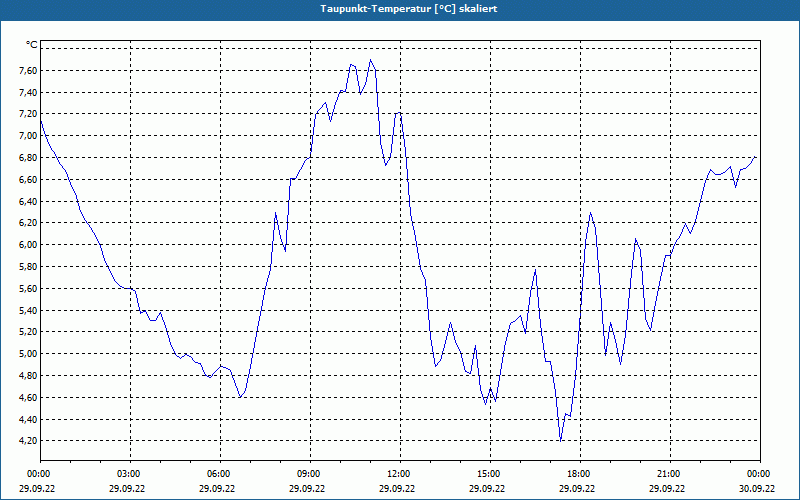Click the 6,40 y-axis label
This screenshot has width=800, height=500.
point(28,202)
